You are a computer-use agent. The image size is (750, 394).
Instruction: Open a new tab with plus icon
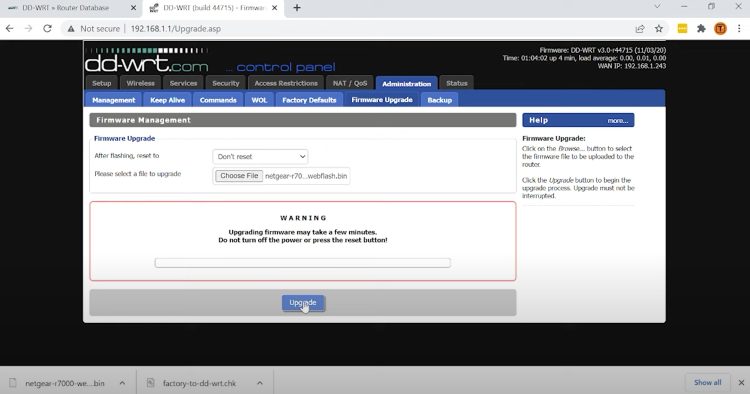click(x=297, y=8)
